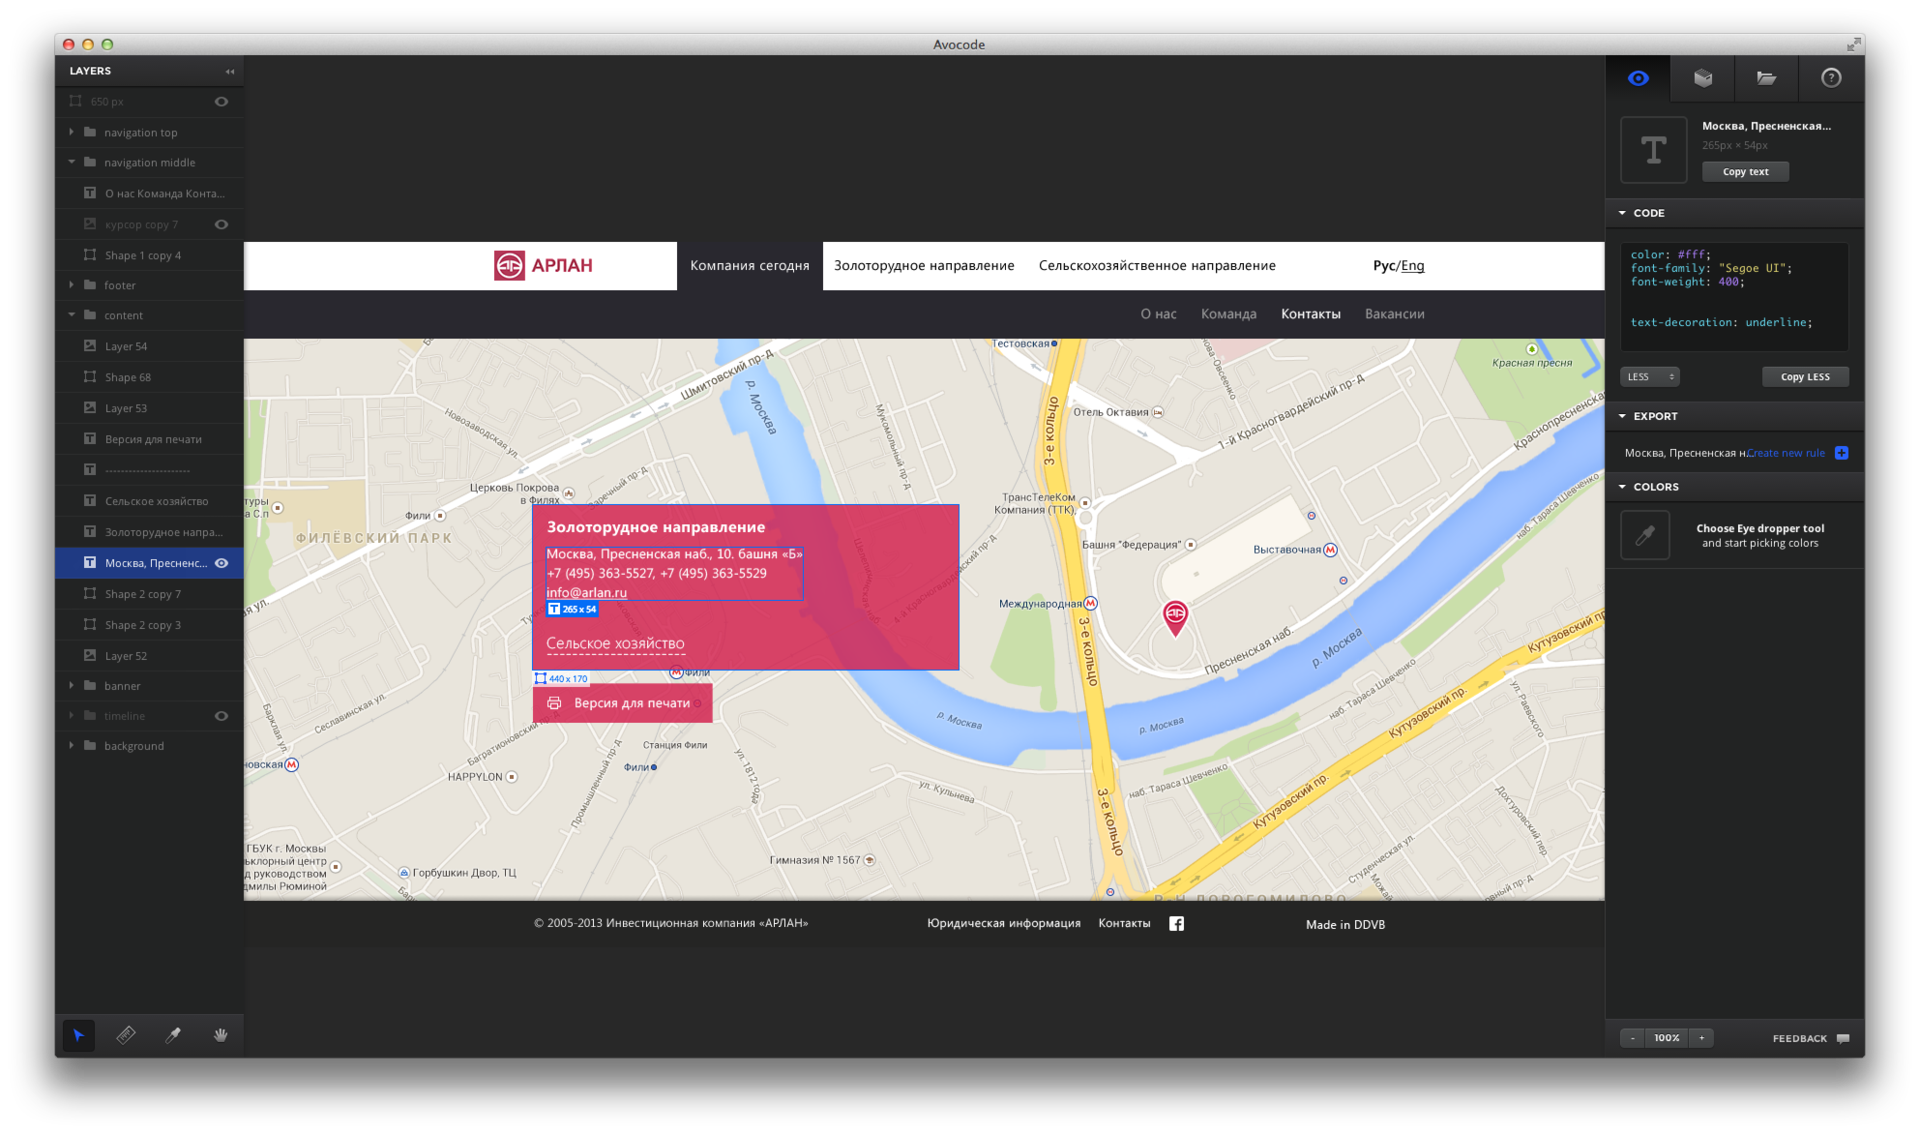Select the arrow Select tool
Screen dimensions: 1920x1134
[79, 1035]
